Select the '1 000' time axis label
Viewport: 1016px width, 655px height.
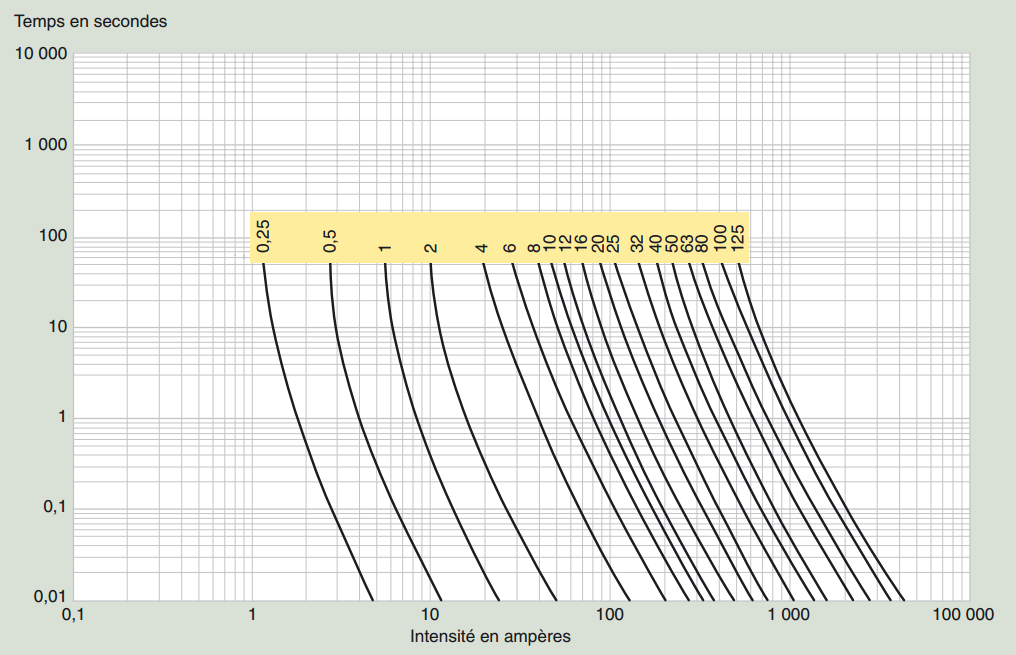46,145
